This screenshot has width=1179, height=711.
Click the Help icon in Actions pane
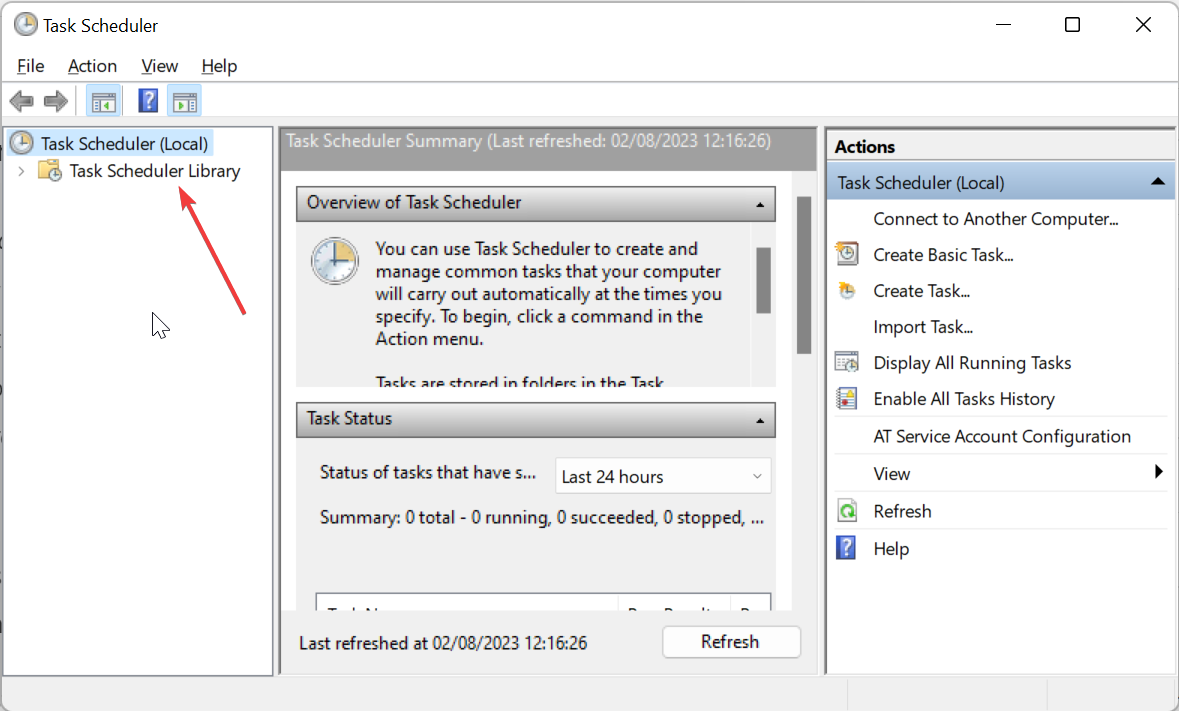tap(846, 548)
